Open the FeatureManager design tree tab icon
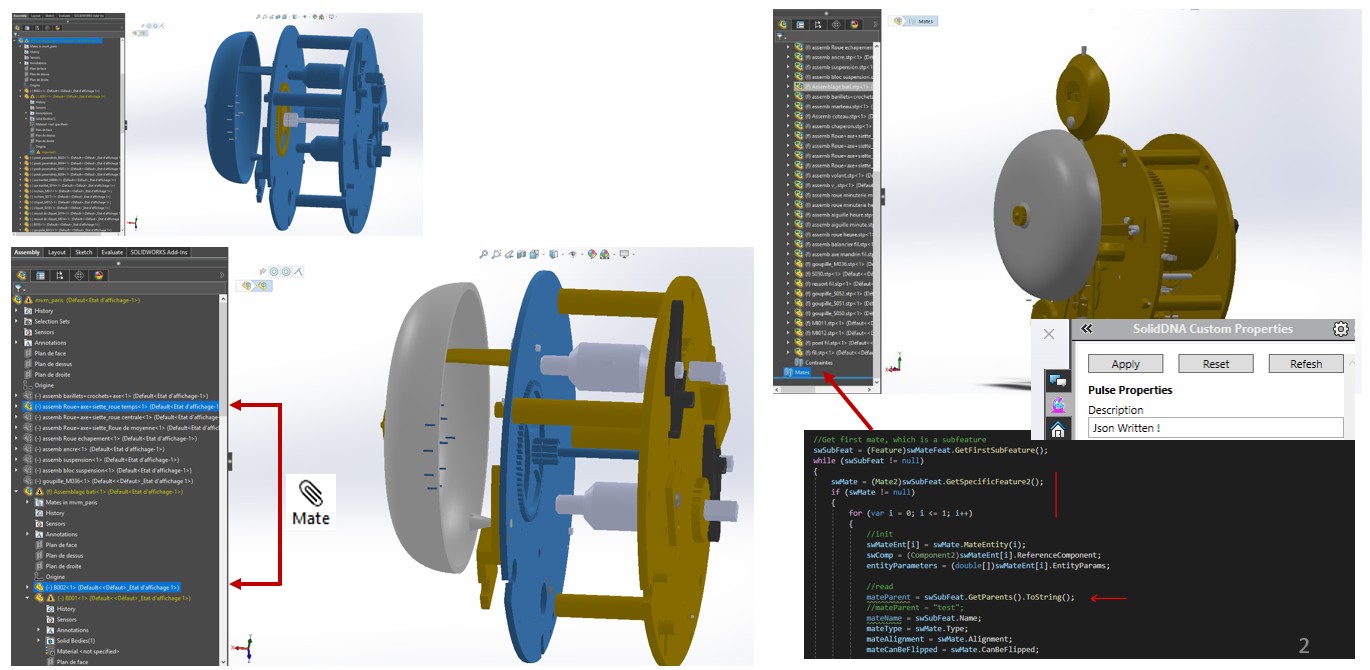 21,275
